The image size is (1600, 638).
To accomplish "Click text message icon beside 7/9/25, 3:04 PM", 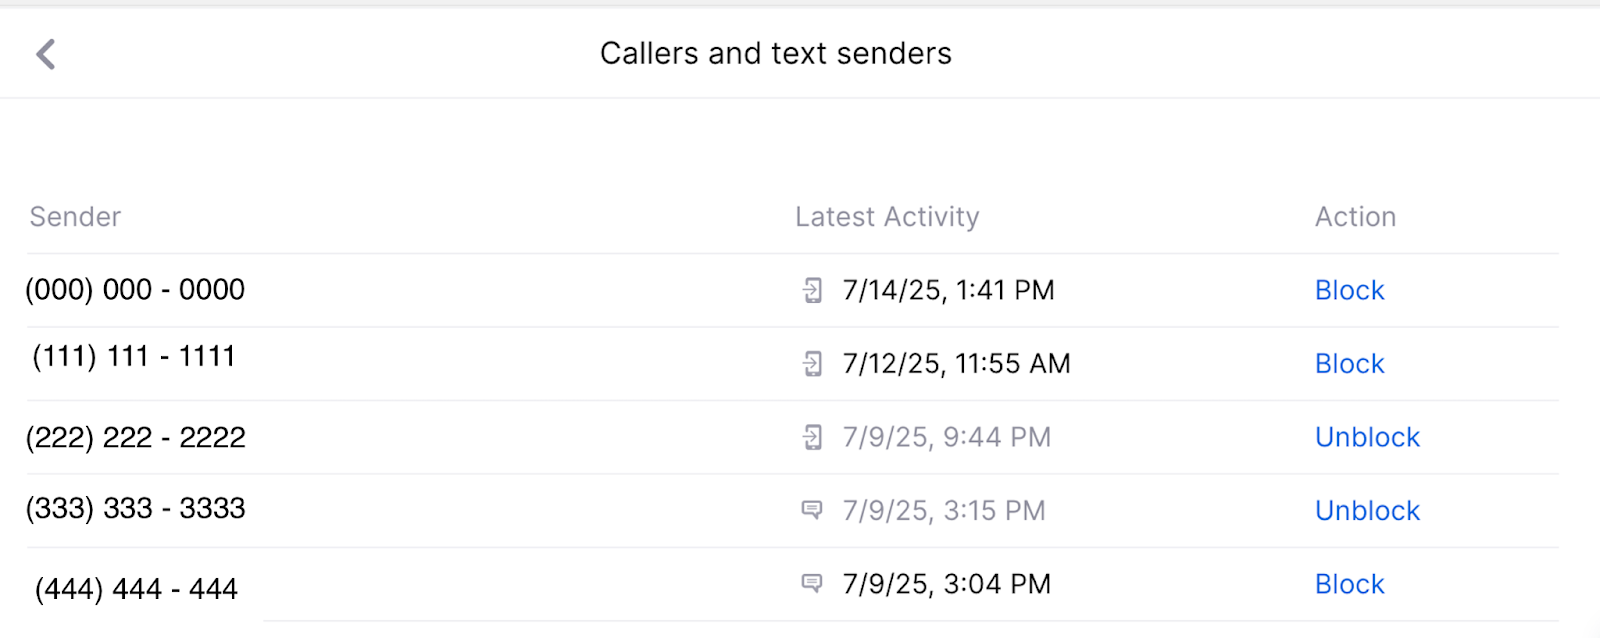I will point(813,583).
